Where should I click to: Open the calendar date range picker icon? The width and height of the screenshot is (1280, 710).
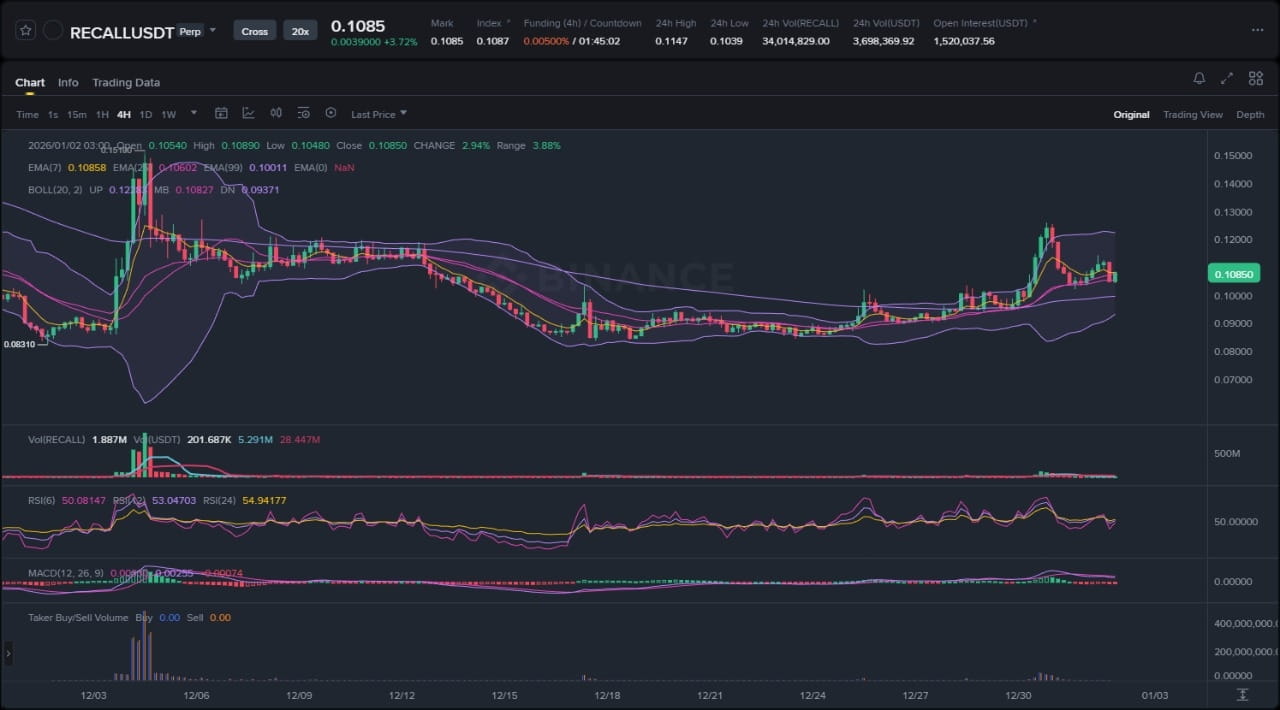tap(221, 114)
